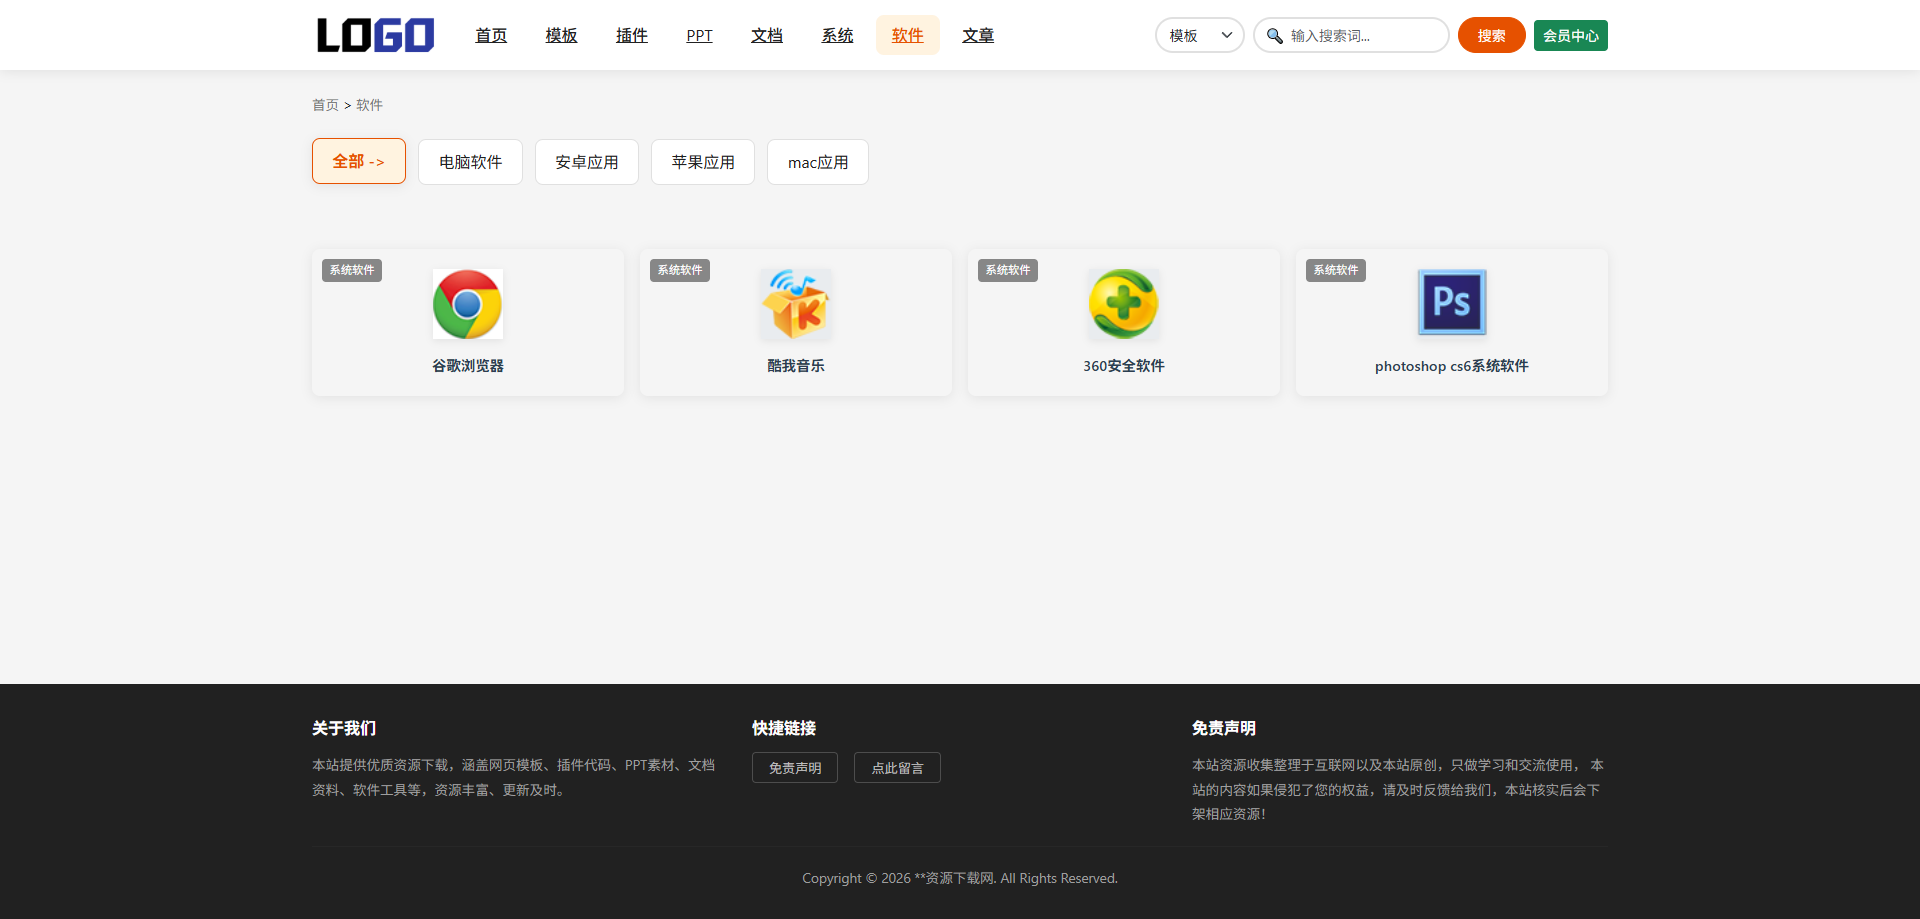Click 系统软件 tag on photoshop card

click(x=1336, y=270)
